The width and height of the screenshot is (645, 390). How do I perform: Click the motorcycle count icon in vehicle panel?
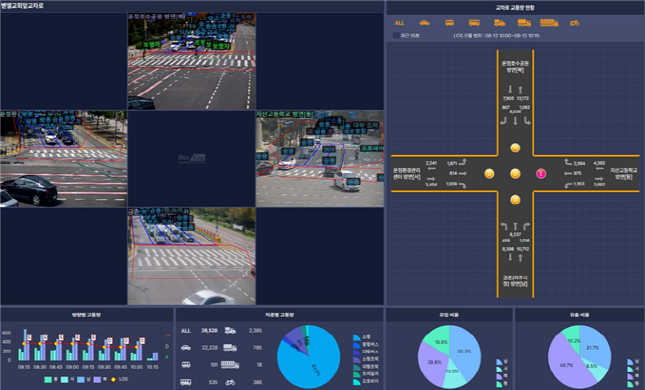[230, 382]
